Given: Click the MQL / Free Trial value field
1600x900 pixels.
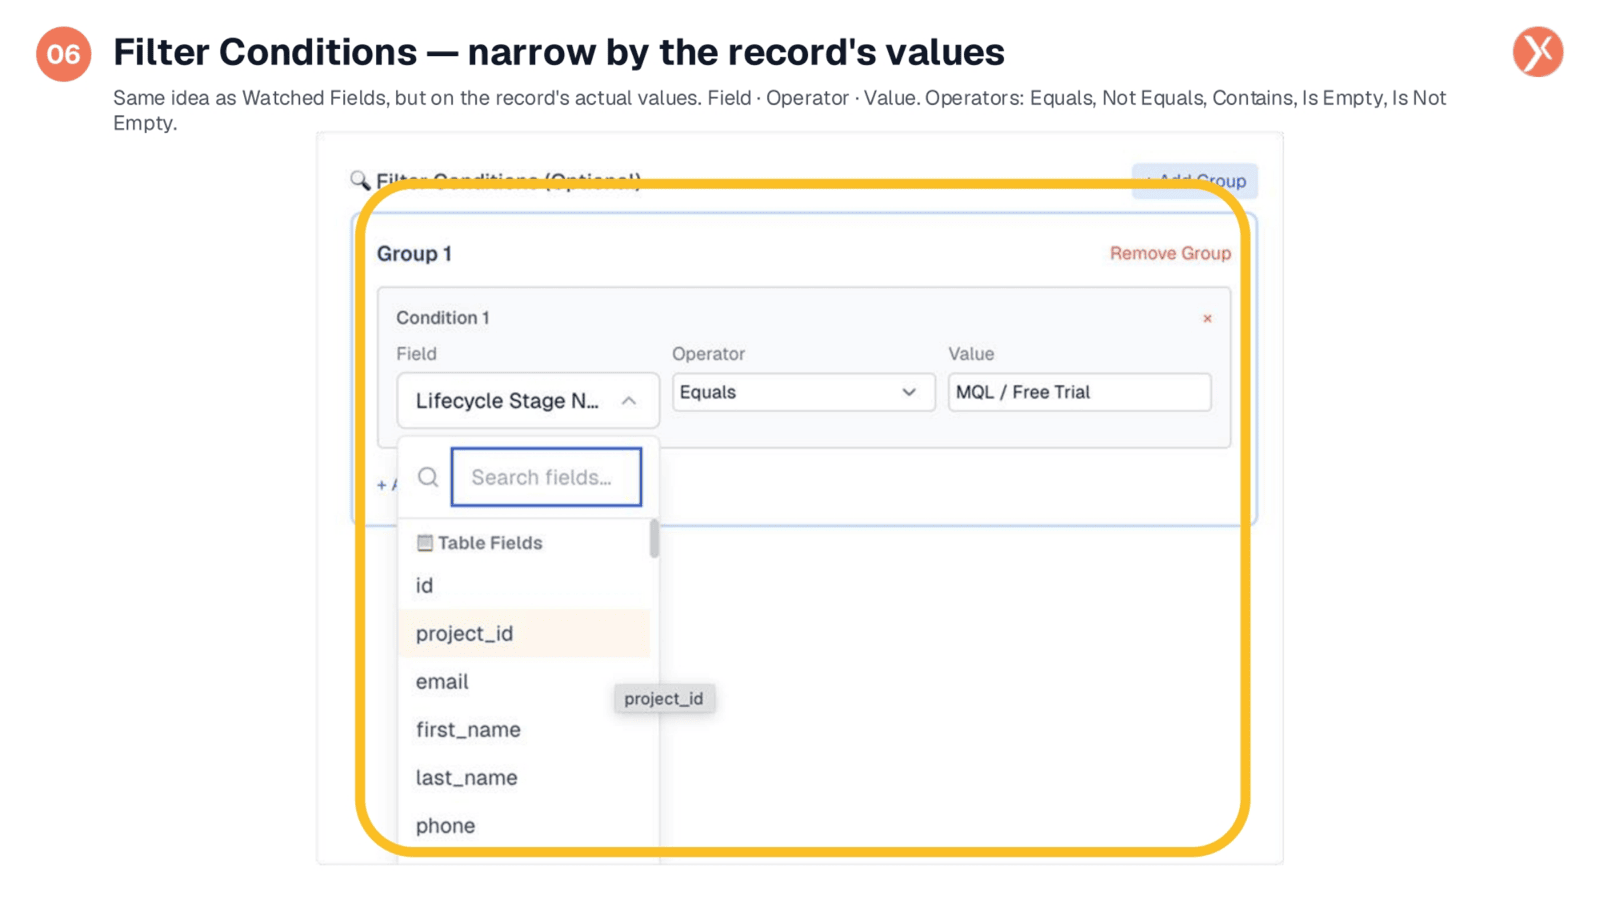Looking at the screenshot, I should [1080, 392].
